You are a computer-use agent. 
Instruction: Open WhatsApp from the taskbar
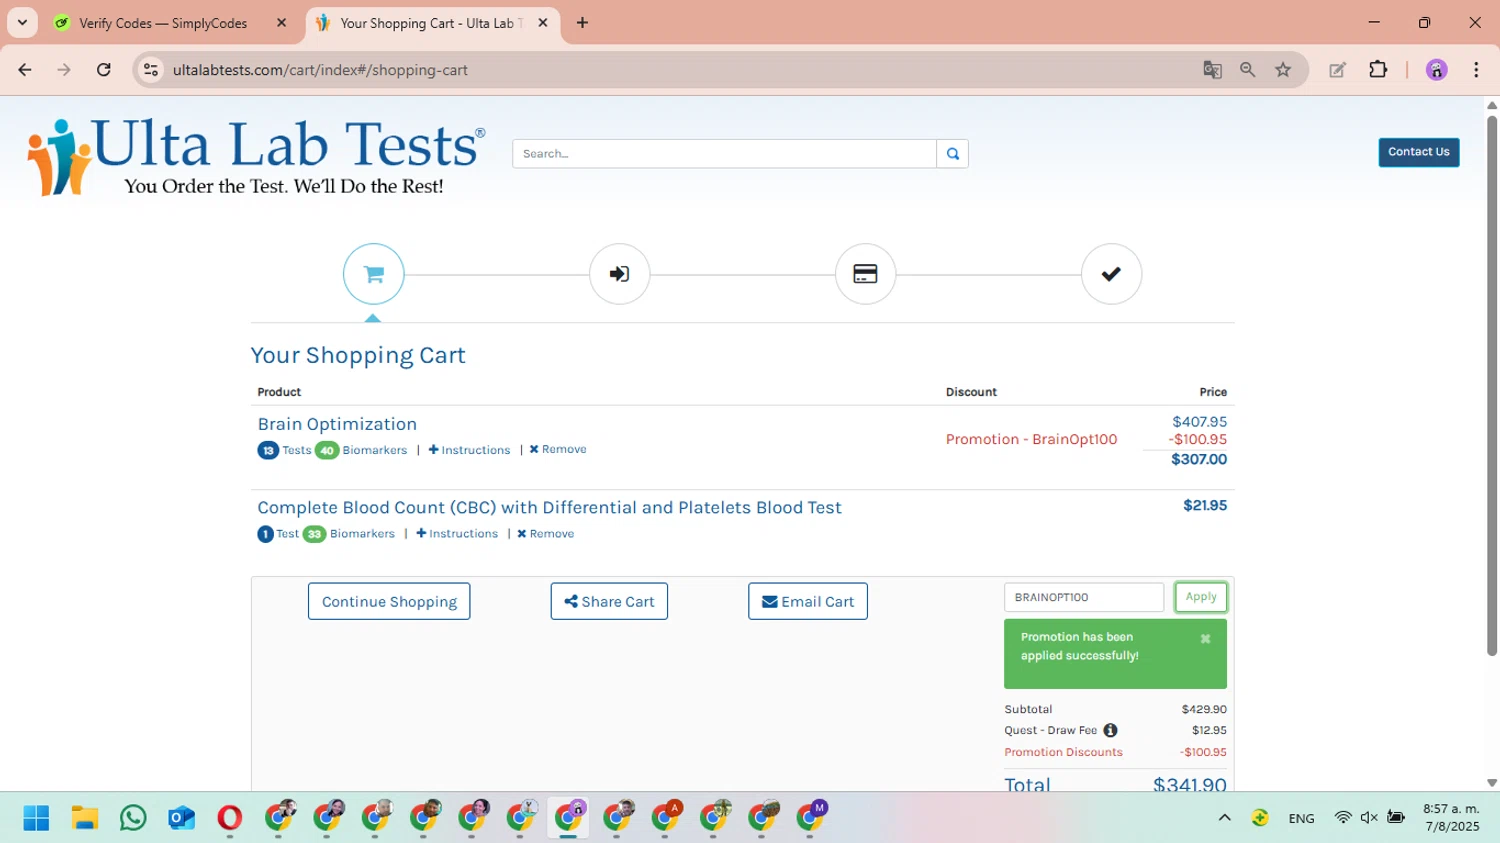(132, 818)
